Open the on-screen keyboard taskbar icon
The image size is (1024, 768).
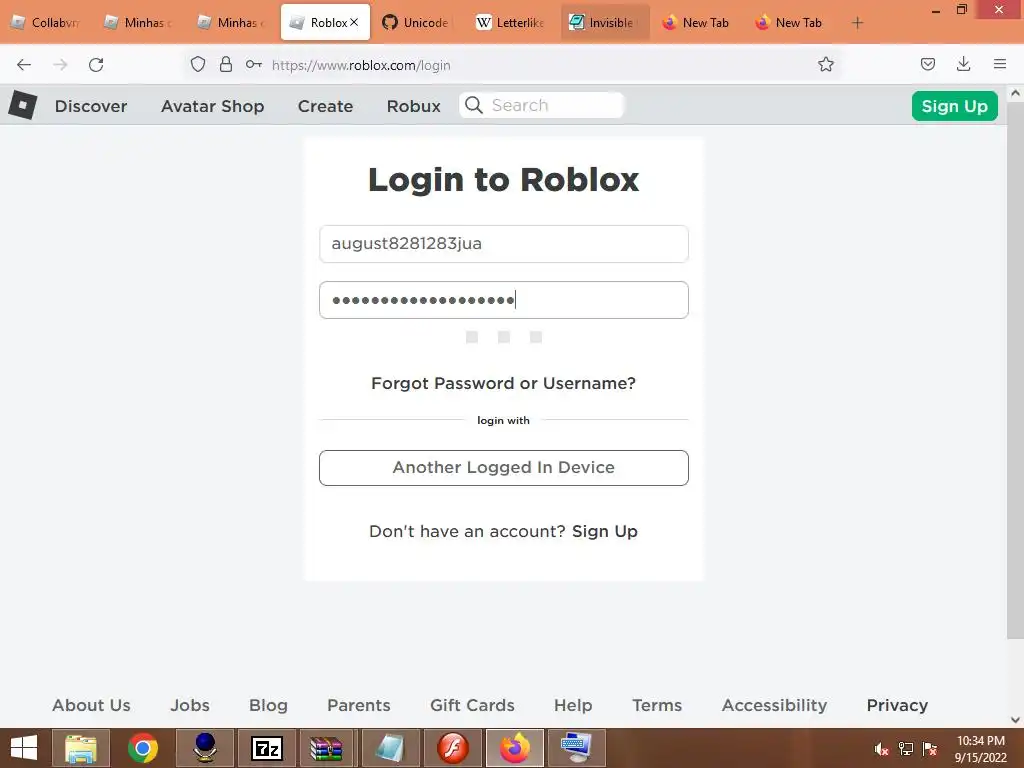click(576, 748)
